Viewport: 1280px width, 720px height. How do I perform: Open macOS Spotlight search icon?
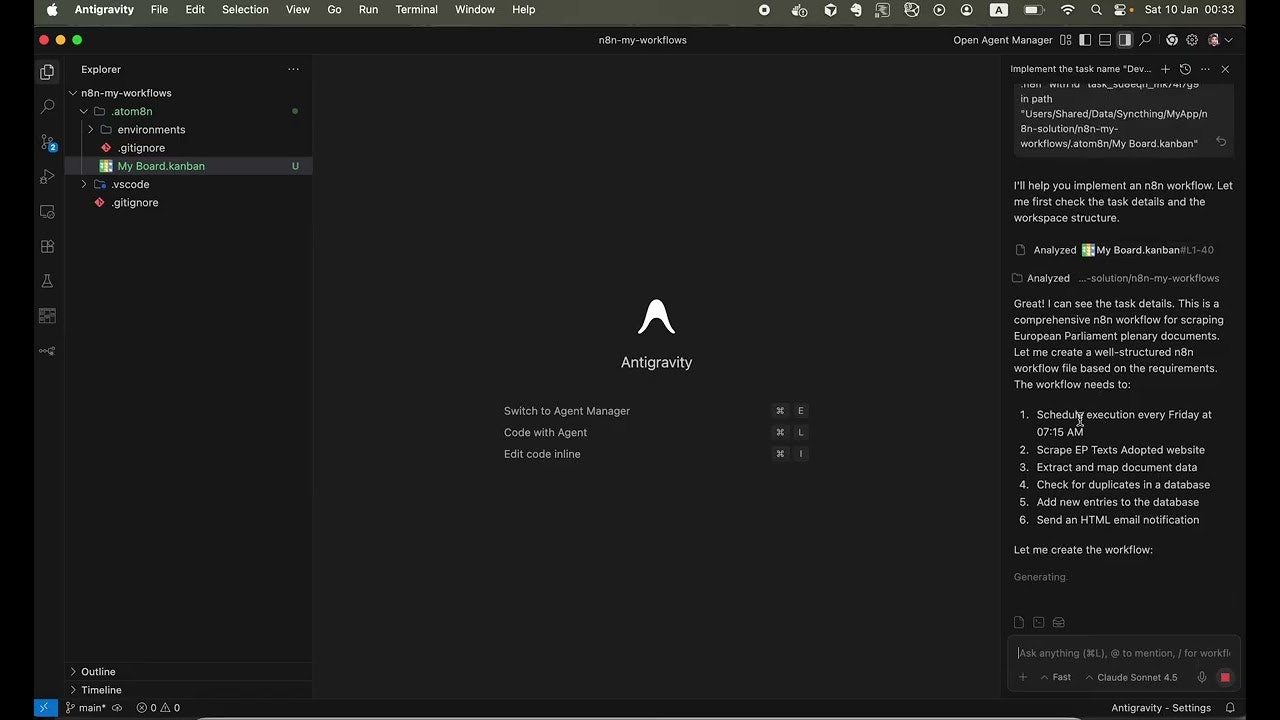[1096, 10]
